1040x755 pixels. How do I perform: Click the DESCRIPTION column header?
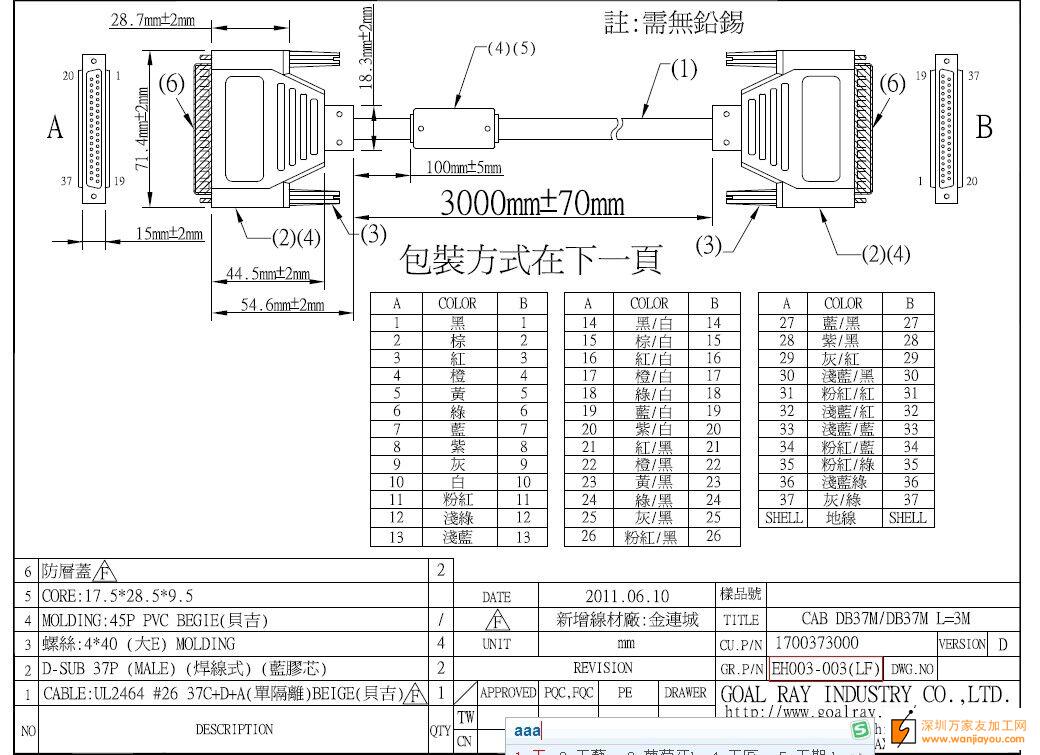233,729
